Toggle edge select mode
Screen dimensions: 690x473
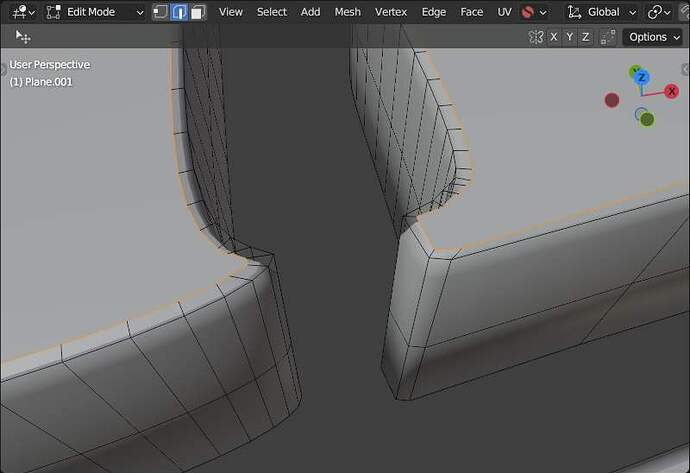click(x=179, y=12)
